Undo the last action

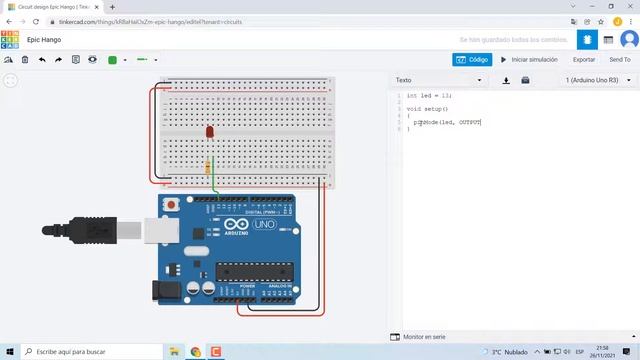[42, 60]
